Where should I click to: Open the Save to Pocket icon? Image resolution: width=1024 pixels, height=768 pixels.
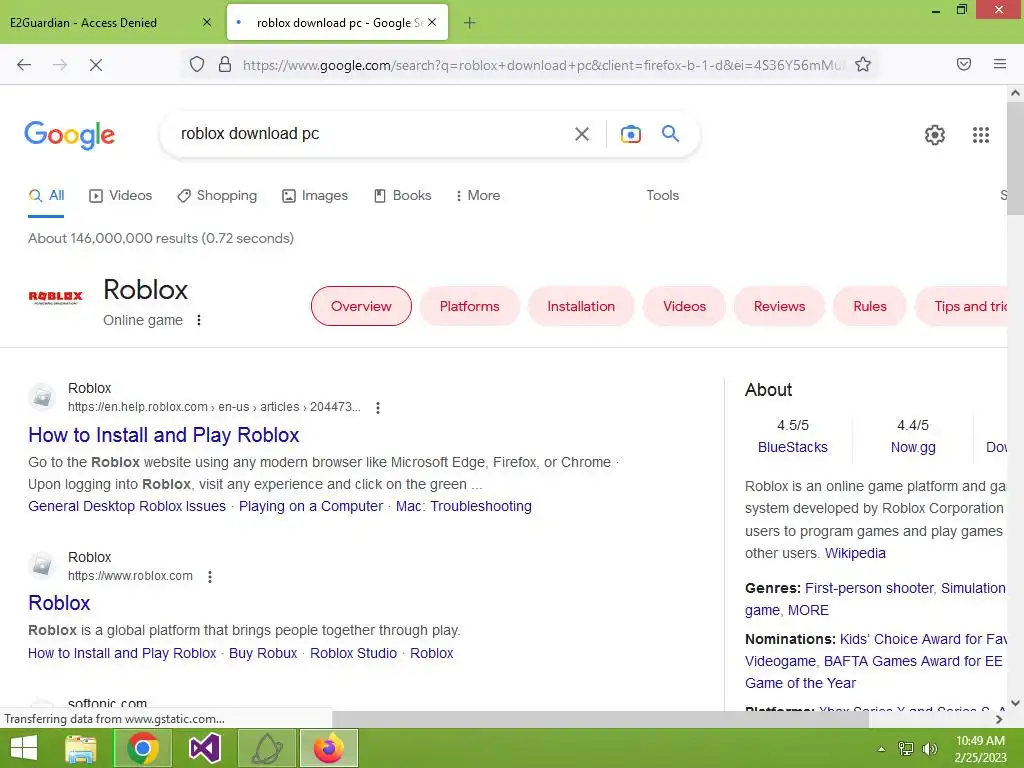point(964,64)
